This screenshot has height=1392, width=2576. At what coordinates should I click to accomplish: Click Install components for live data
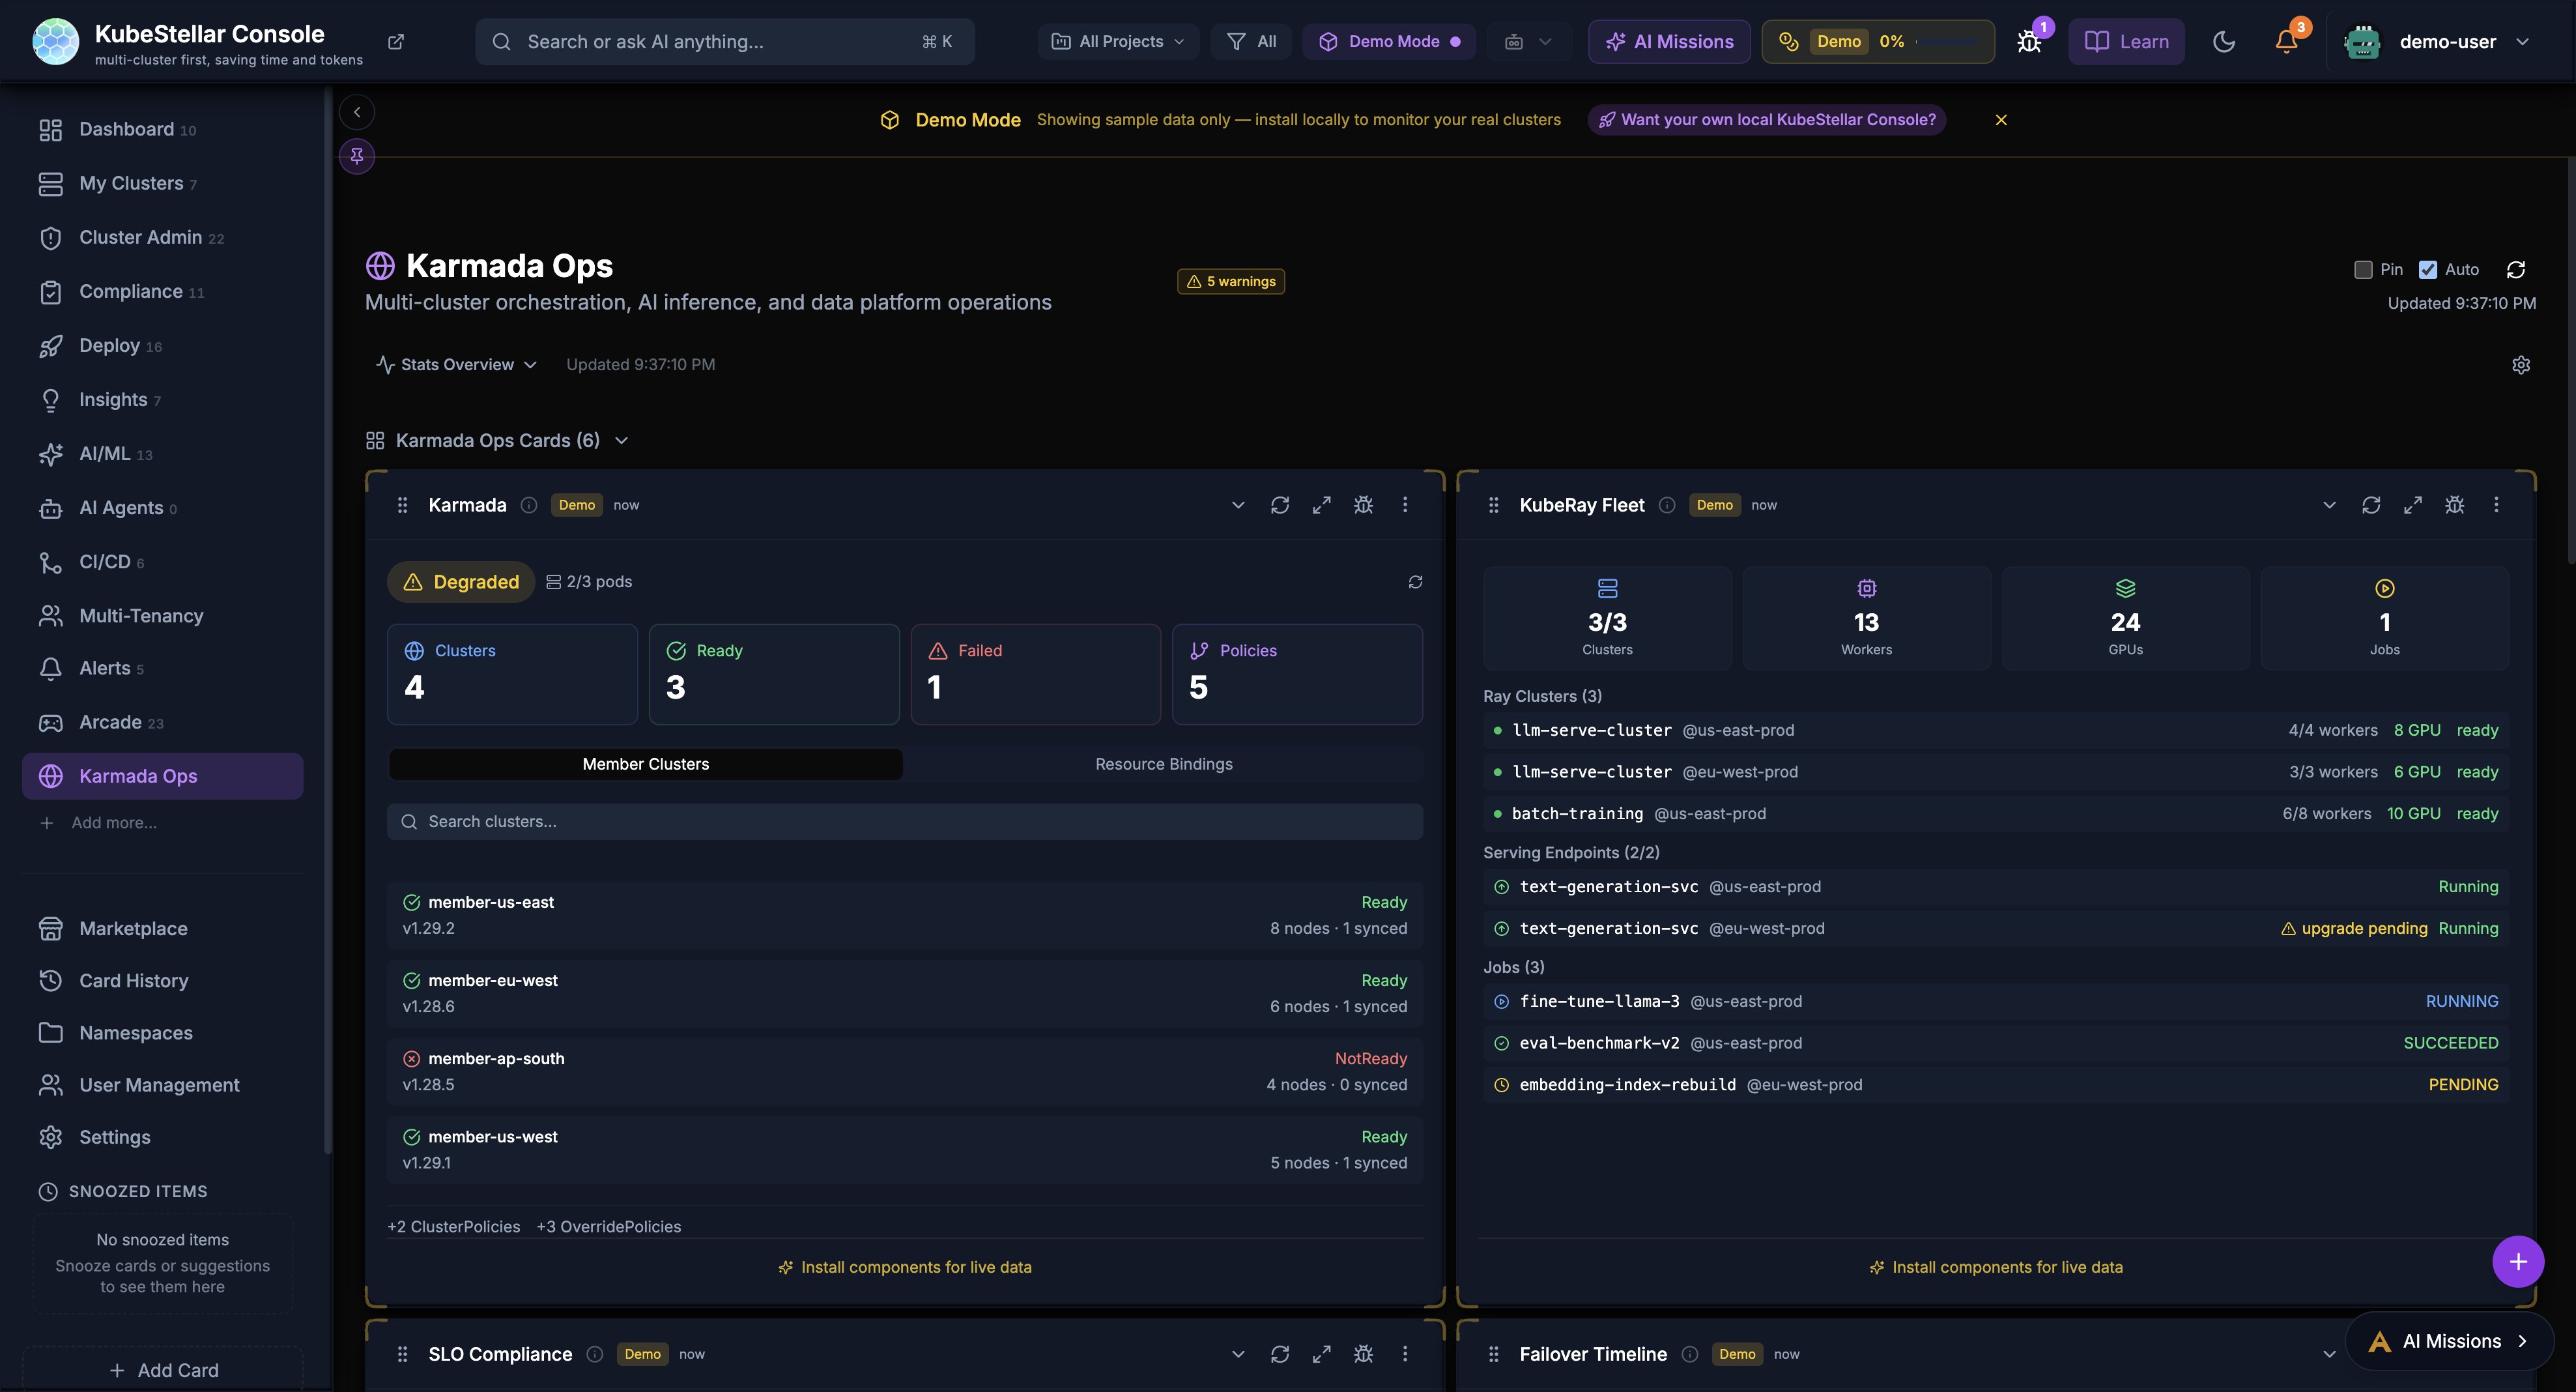(x=904, y=1266)
